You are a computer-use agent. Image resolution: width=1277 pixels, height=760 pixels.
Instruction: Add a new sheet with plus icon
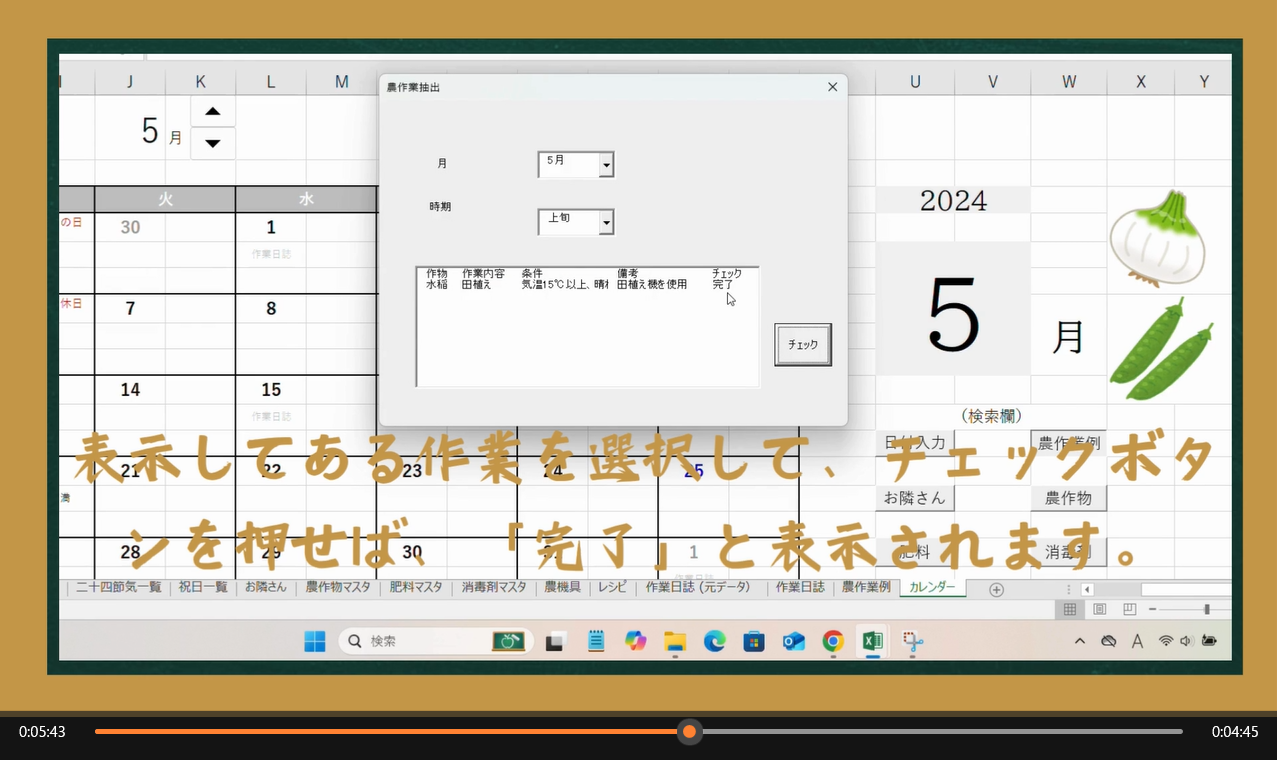click(996, 589)
